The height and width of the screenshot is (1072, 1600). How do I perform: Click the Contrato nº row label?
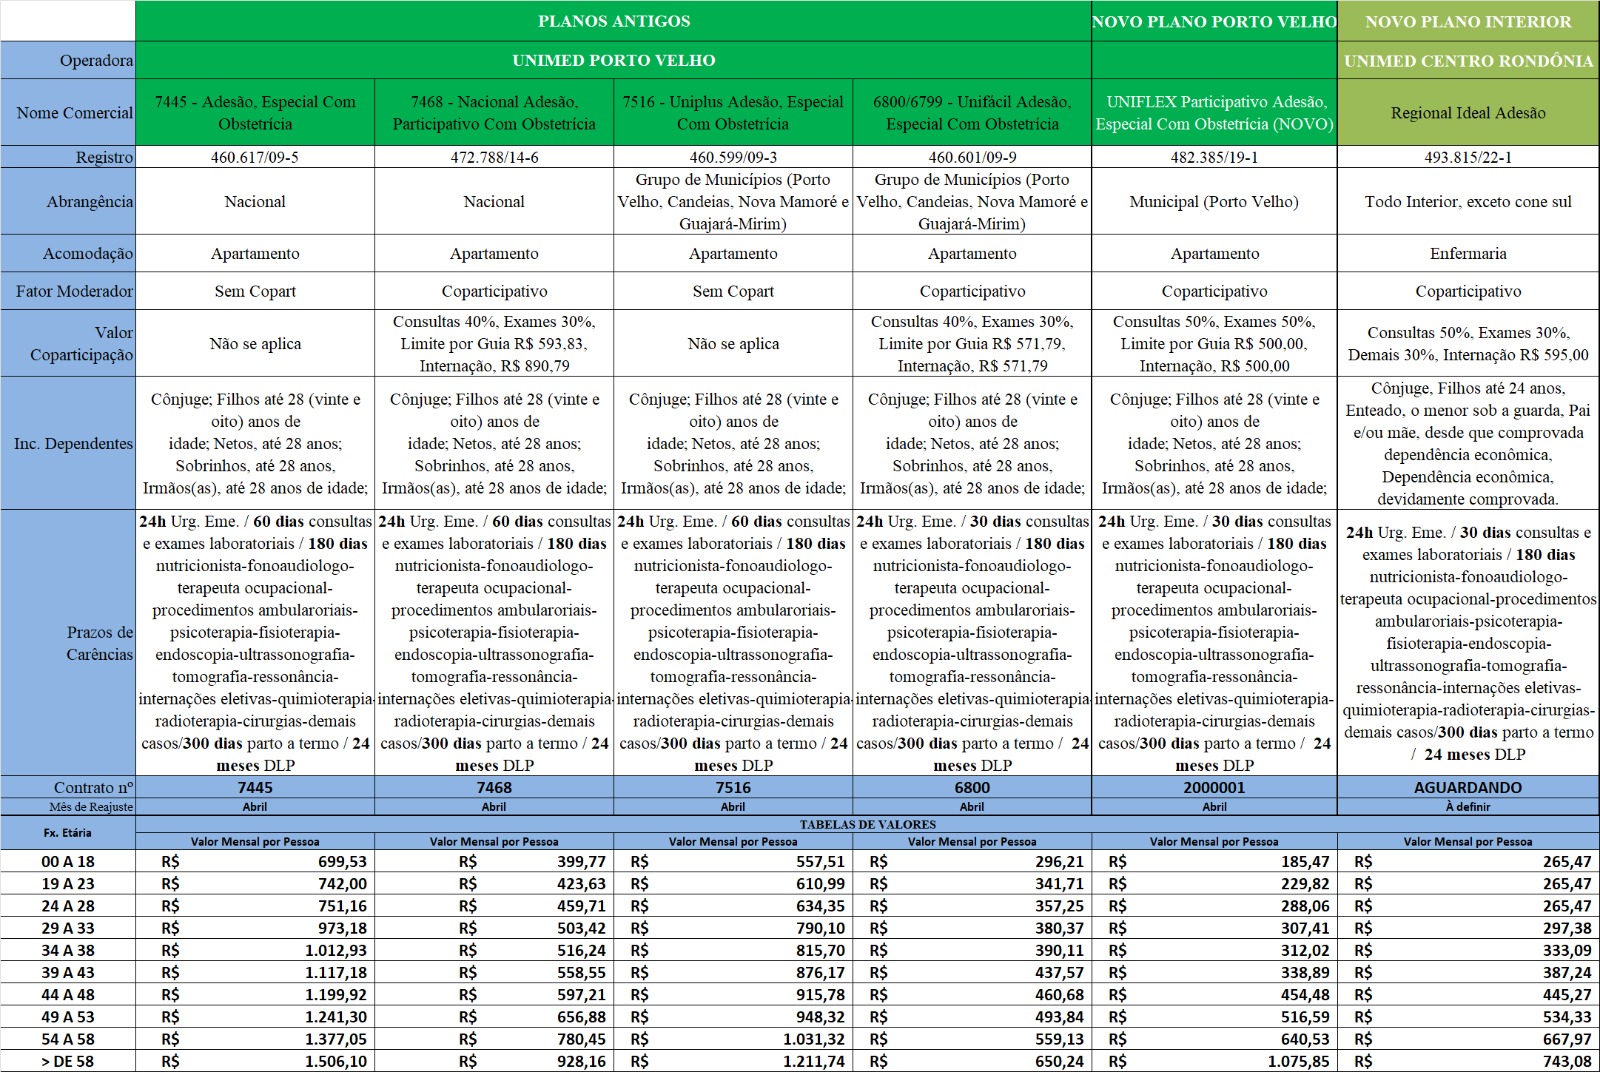click(x=68, y=787)
